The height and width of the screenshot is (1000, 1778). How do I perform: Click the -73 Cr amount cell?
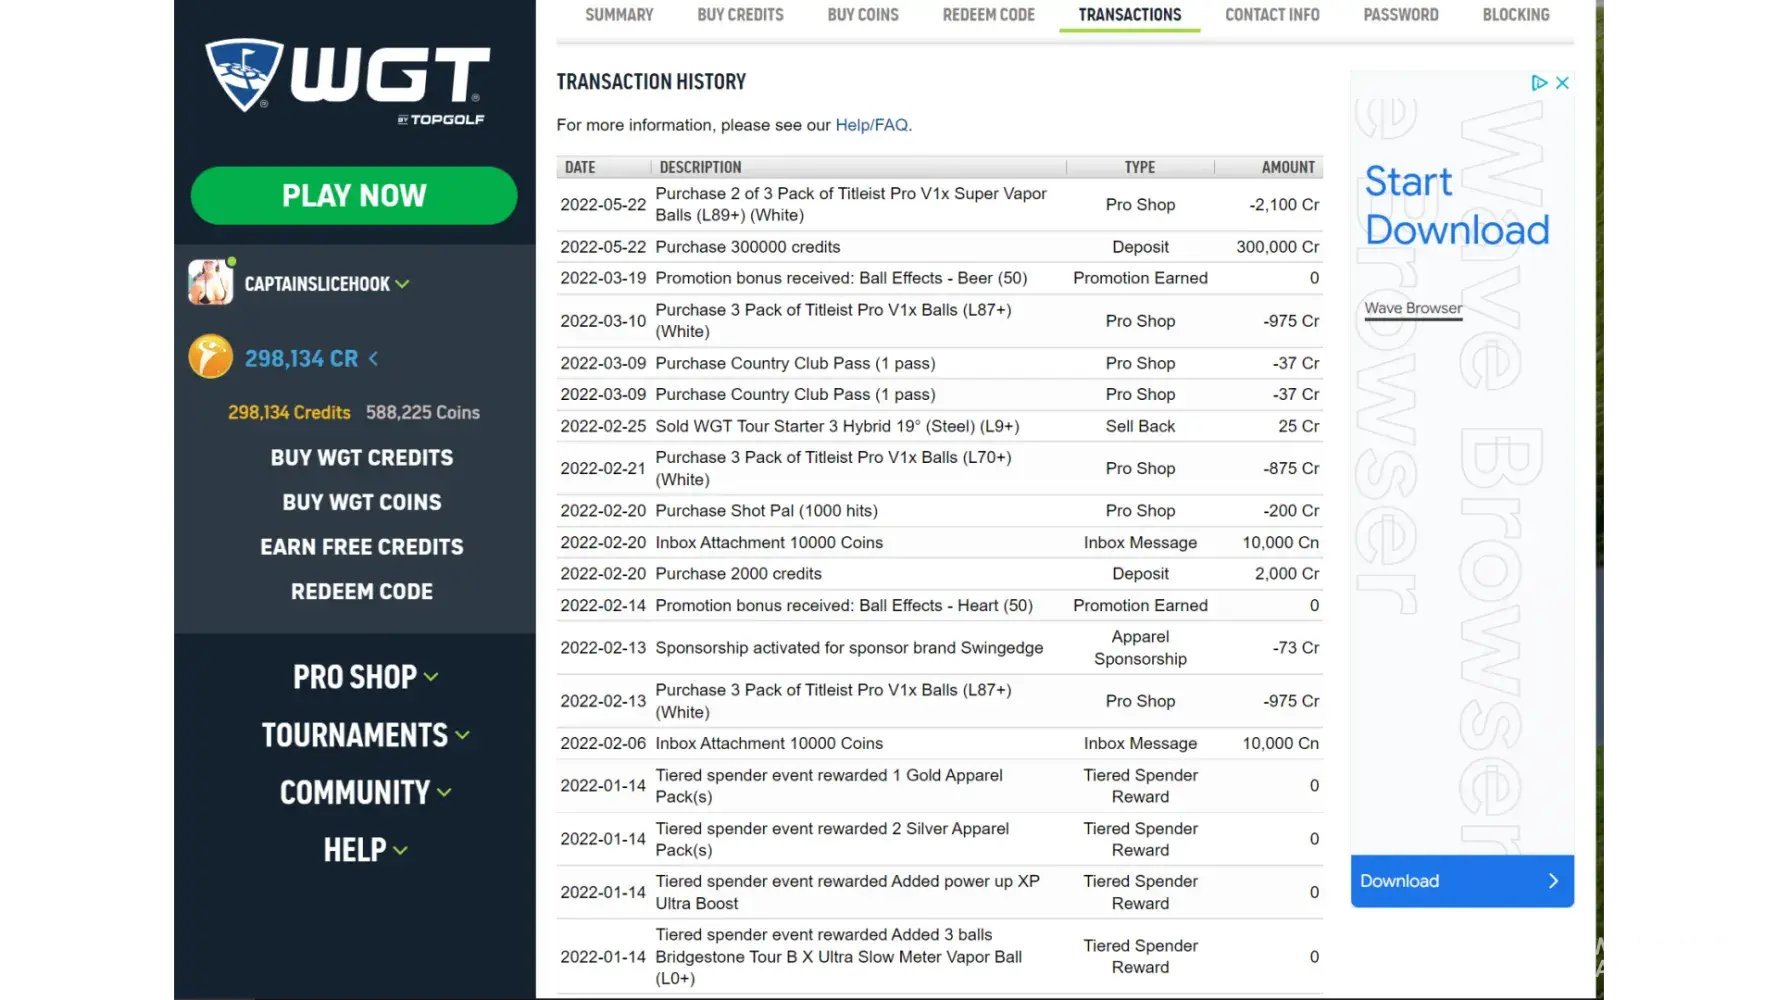[1296, 648]
